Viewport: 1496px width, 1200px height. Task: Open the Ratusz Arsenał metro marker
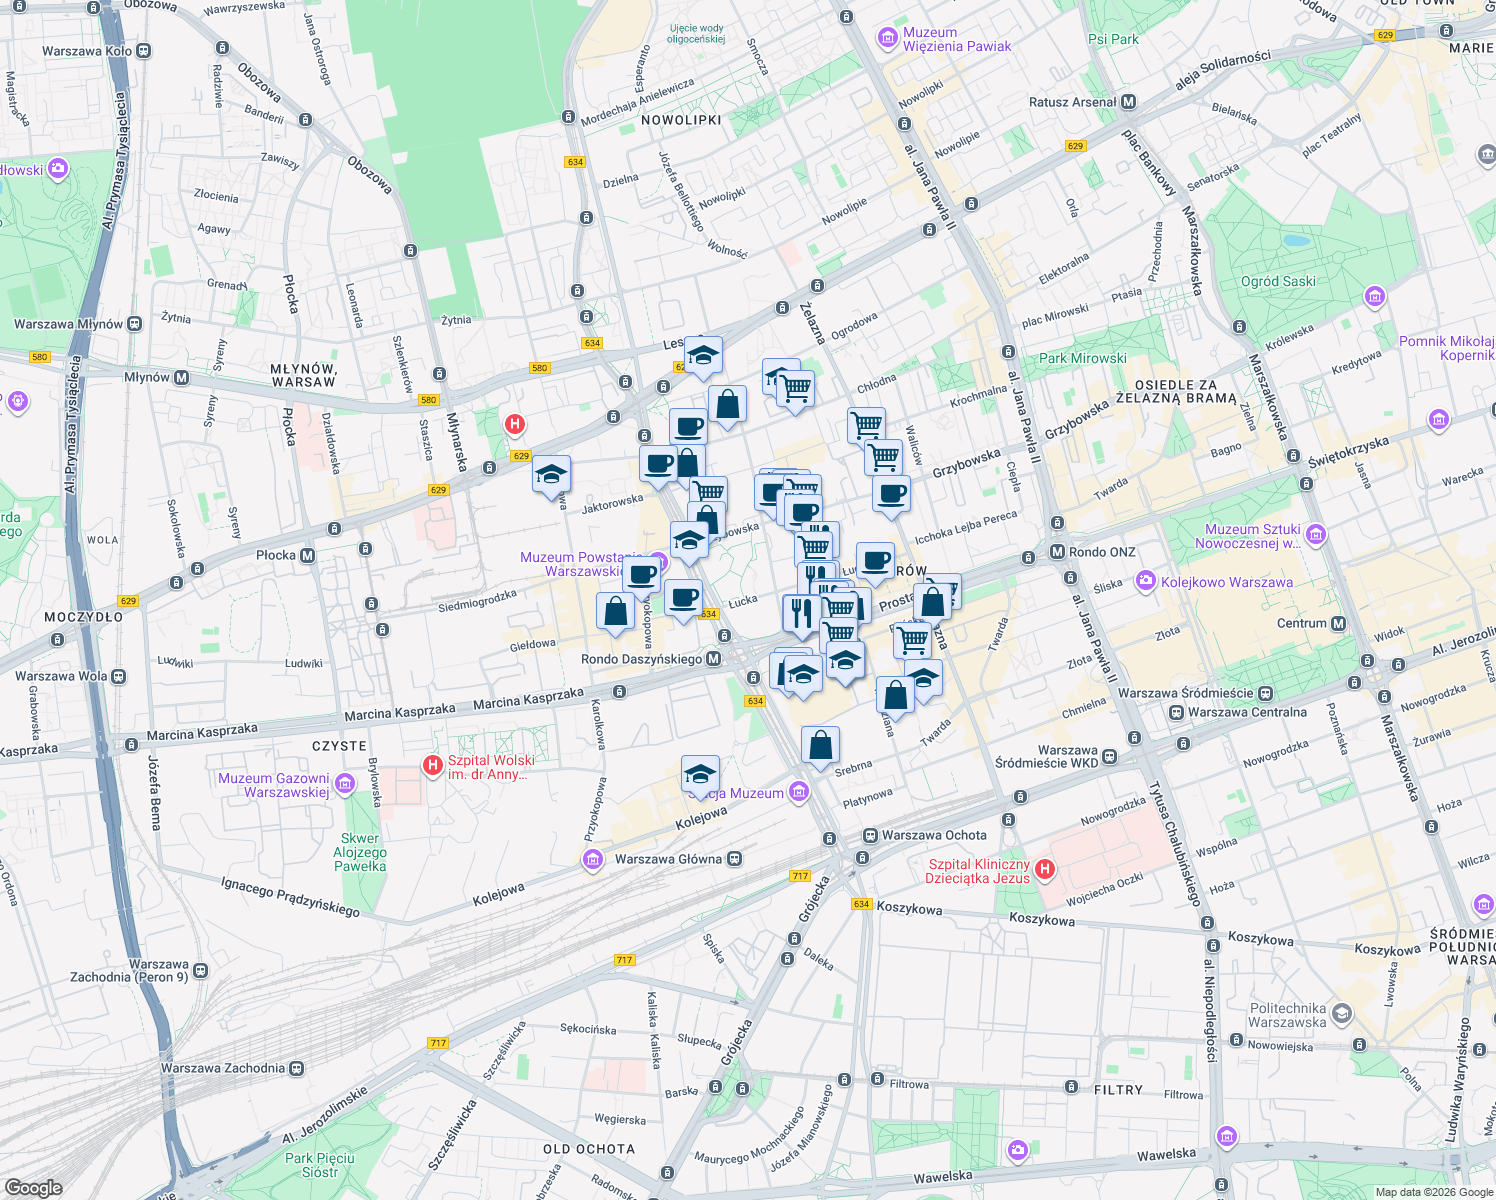point(1129,101)
